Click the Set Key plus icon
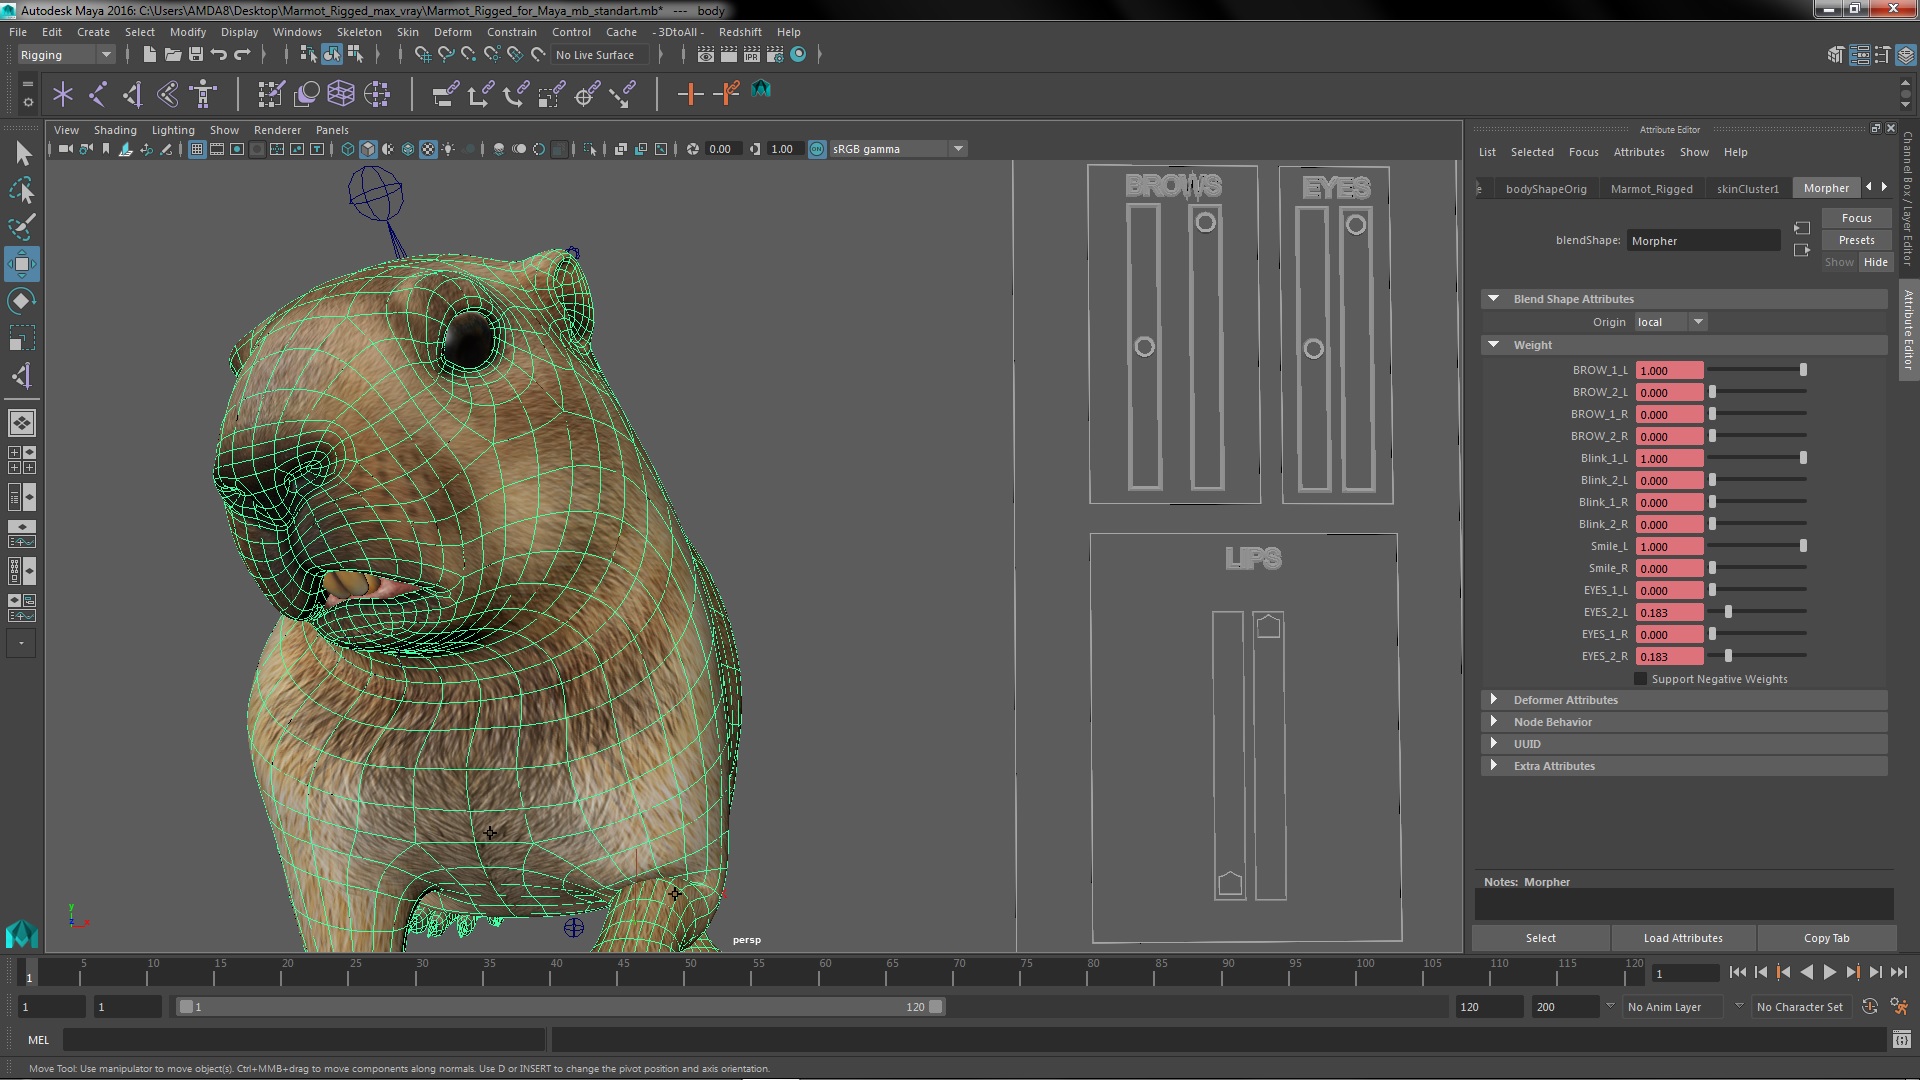Screen dimensions: 1920x1080 pos(689,95)
